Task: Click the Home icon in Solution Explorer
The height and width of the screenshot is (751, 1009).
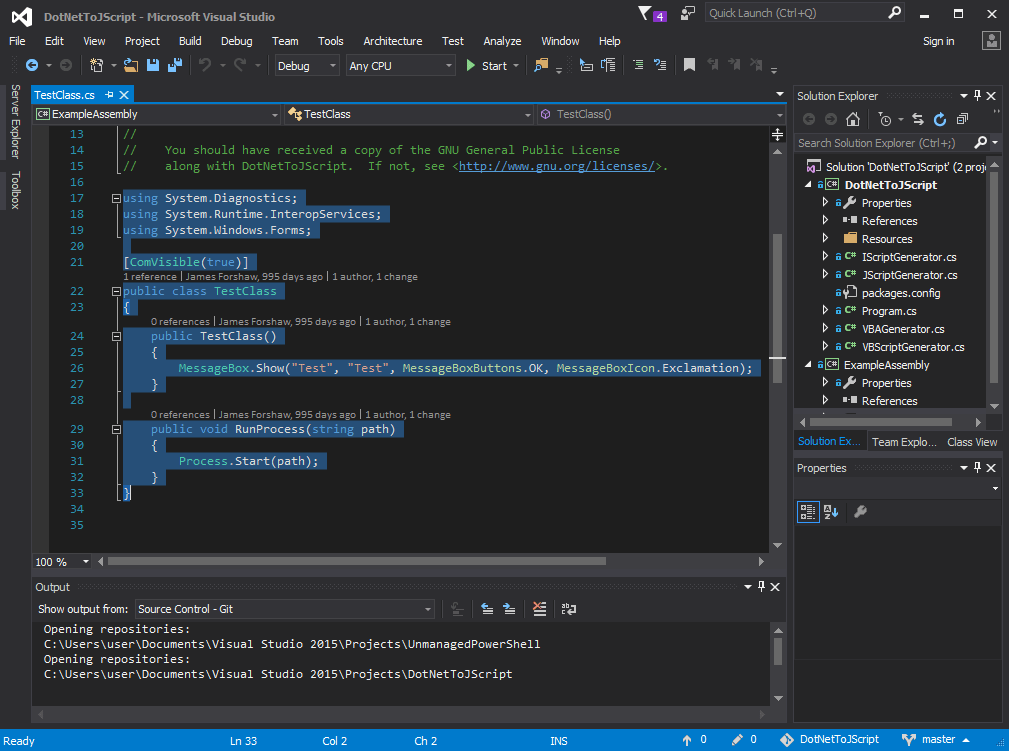Action: coord(855,120)
